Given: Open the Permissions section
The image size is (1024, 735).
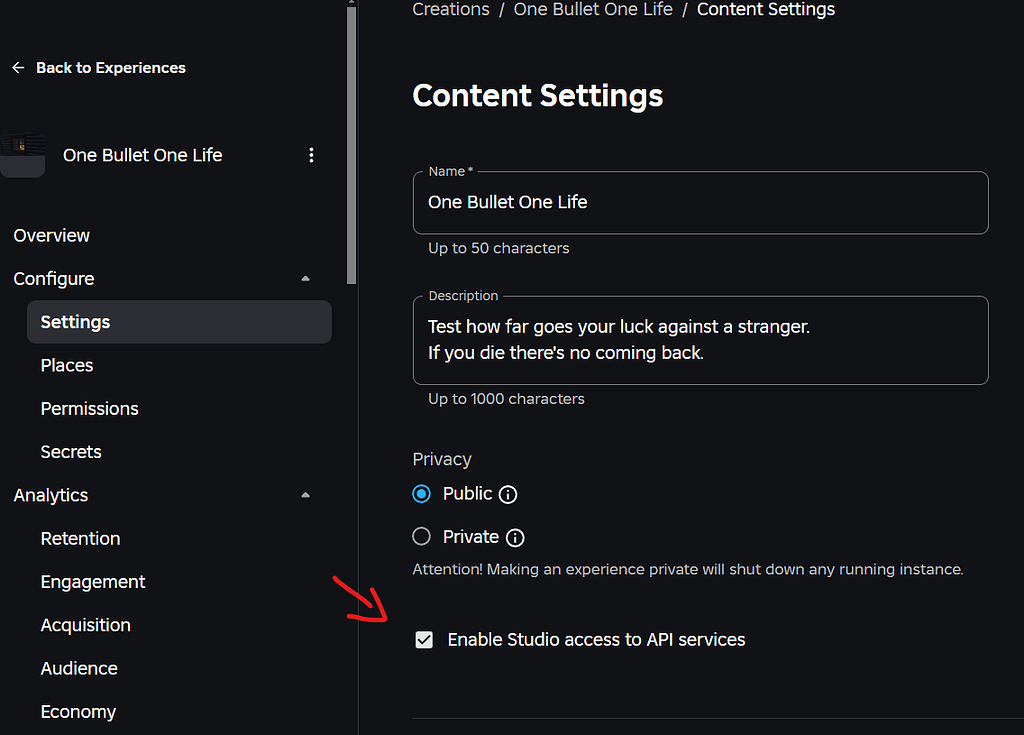Looking at the screenshot, I should click(90, 409).
